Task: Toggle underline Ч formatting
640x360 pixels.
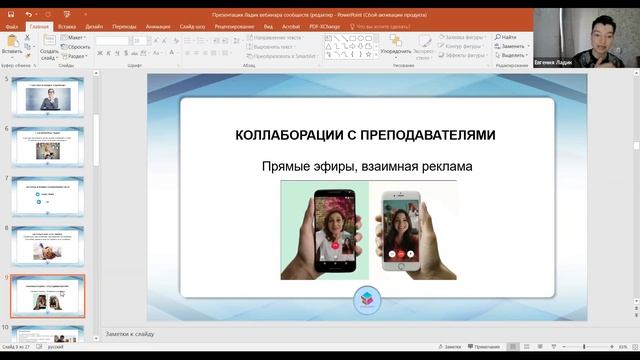Action: (117, 53)
